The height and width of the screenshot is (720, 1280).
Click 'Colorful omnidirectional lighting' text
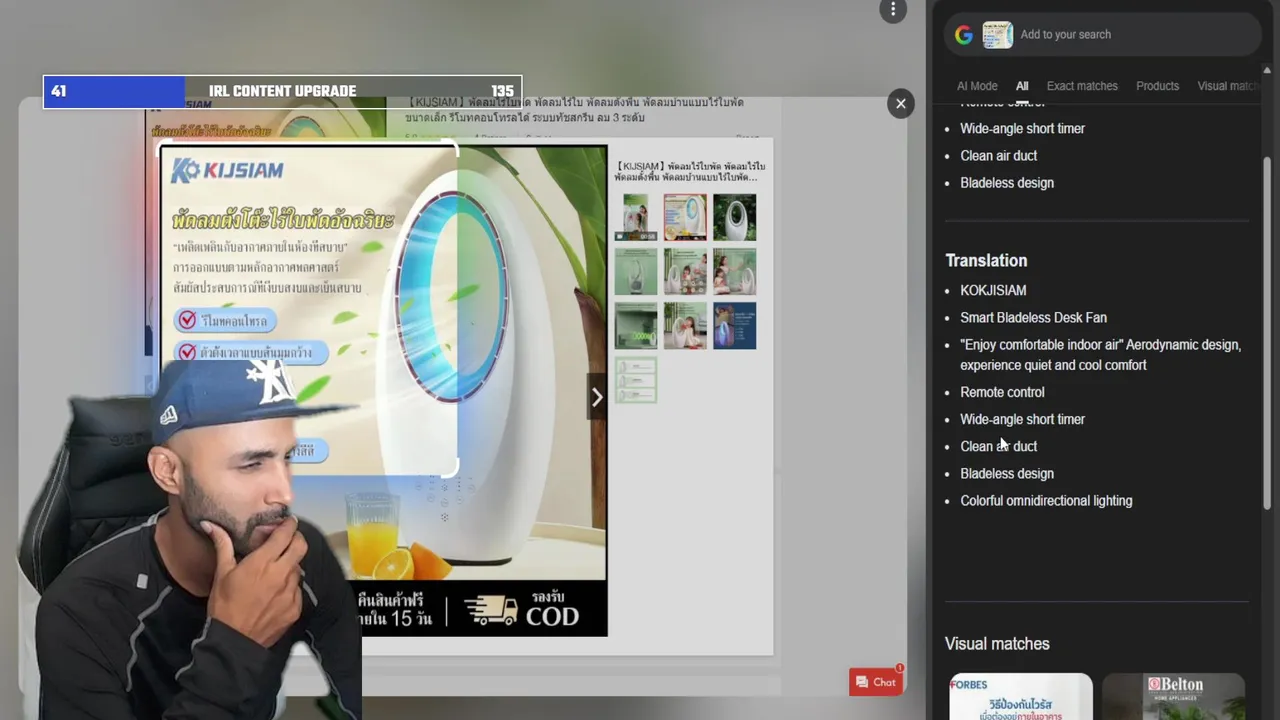point(1046,501)
